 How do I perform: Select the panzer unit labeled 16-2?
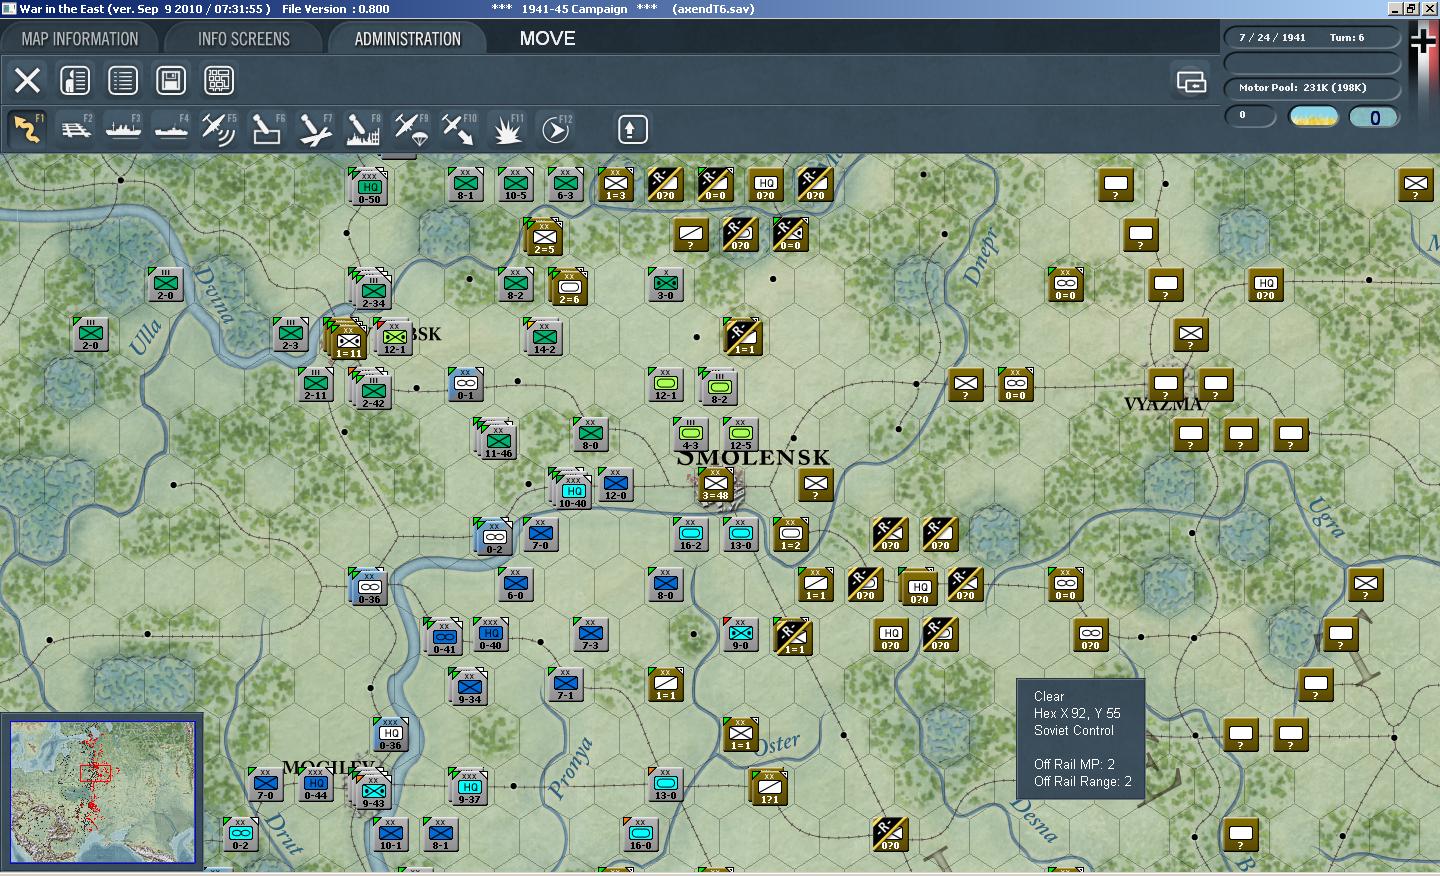click(x=690, y=535)
